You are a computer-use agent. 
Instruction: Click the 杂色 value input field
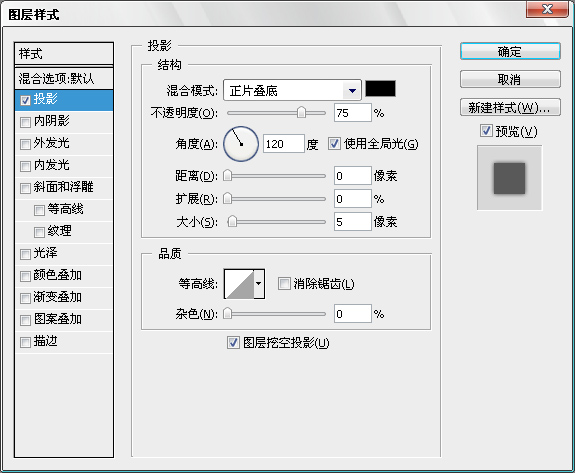[353, 314]
